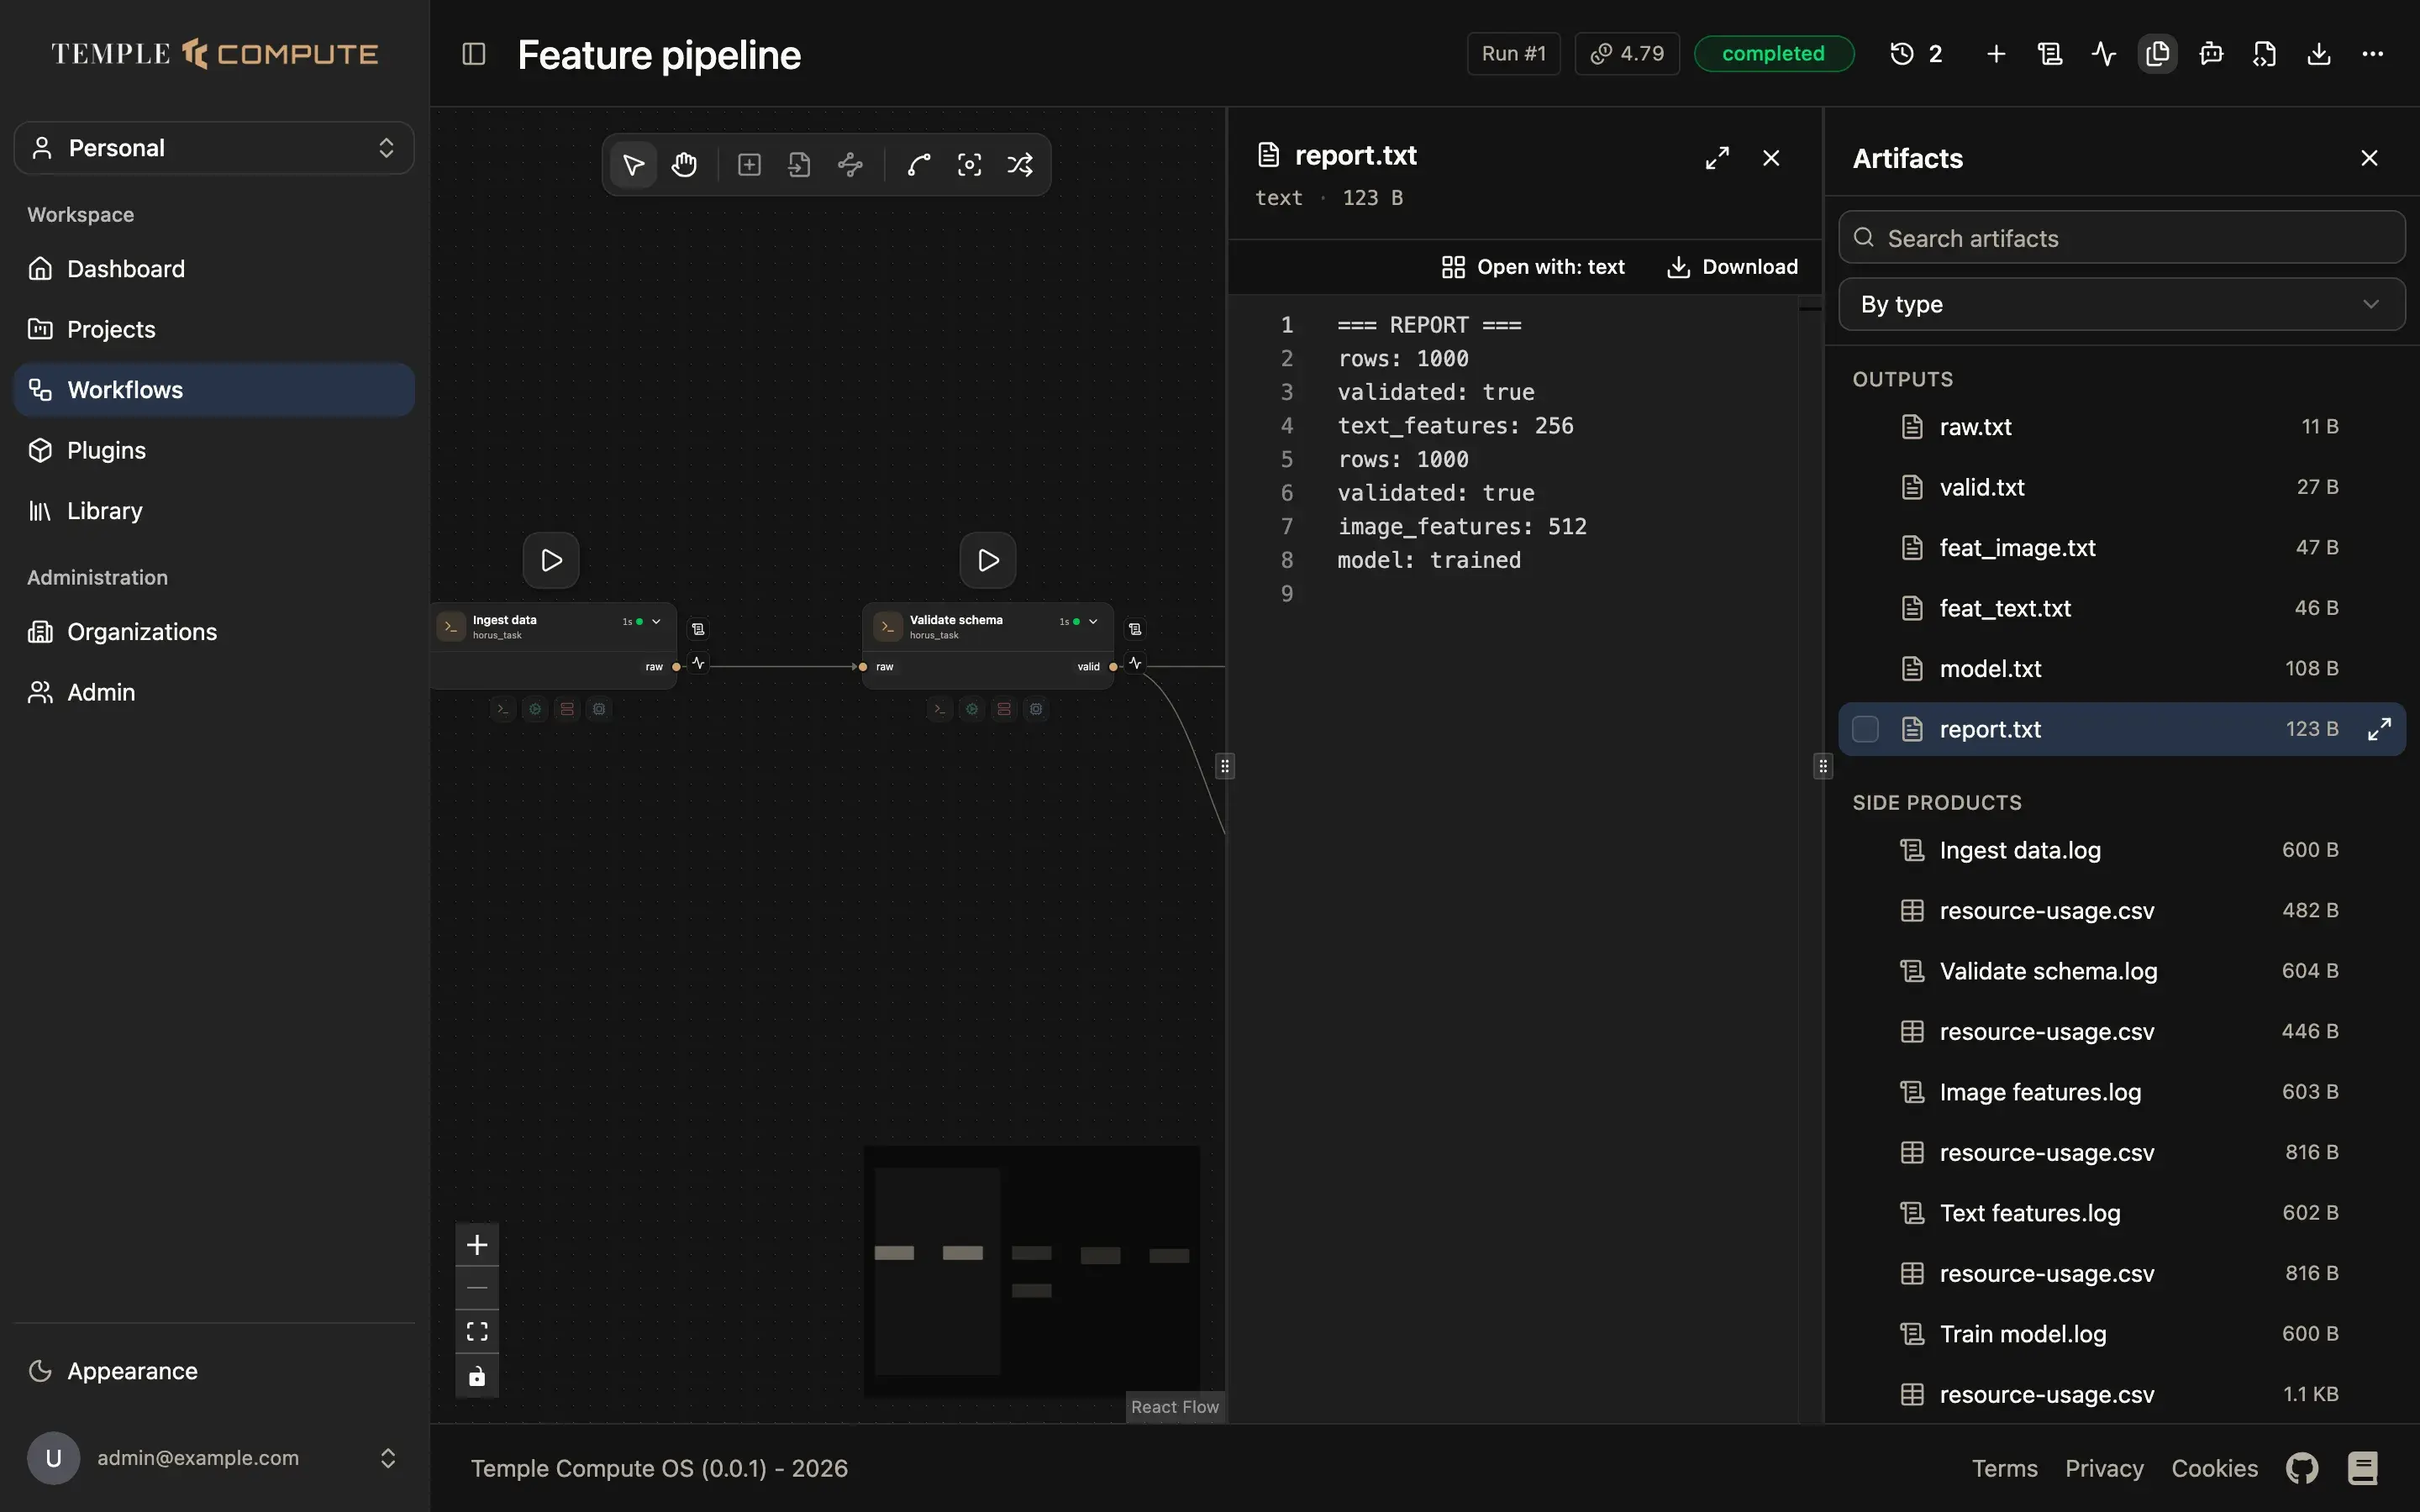Open with: text viewer selector

1533,267
